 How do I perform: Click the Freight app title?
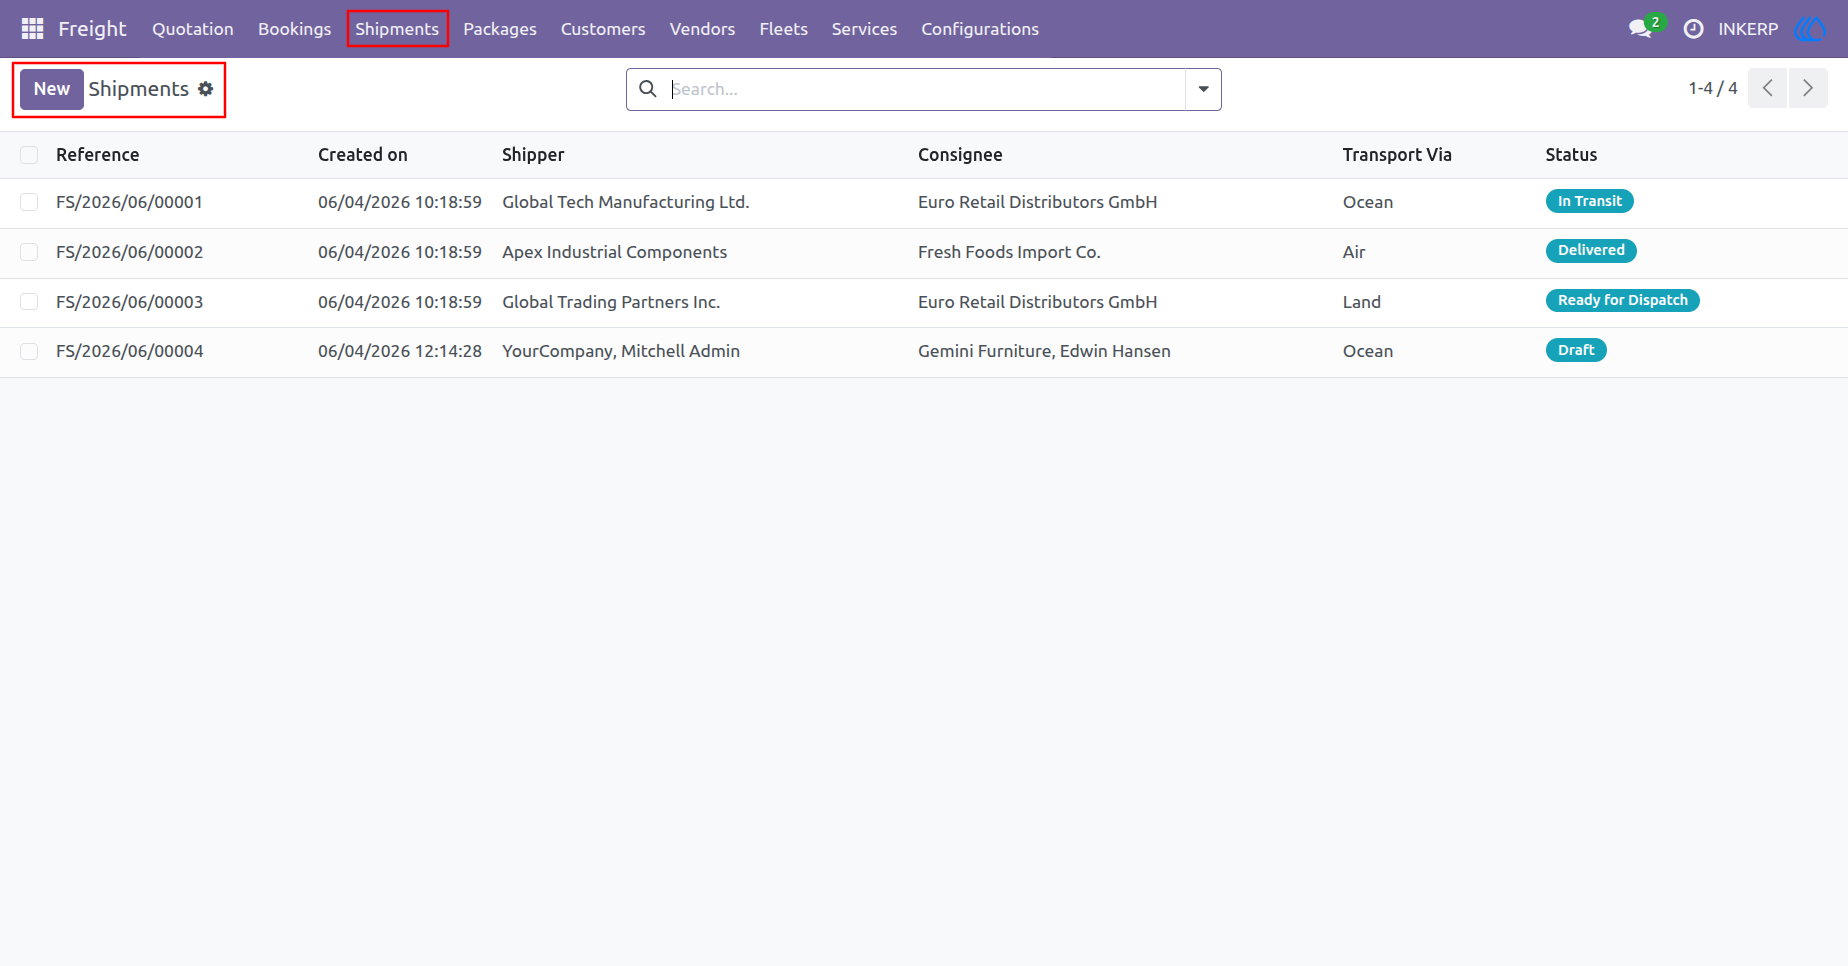pyautogui.click(x=92, y=29)
